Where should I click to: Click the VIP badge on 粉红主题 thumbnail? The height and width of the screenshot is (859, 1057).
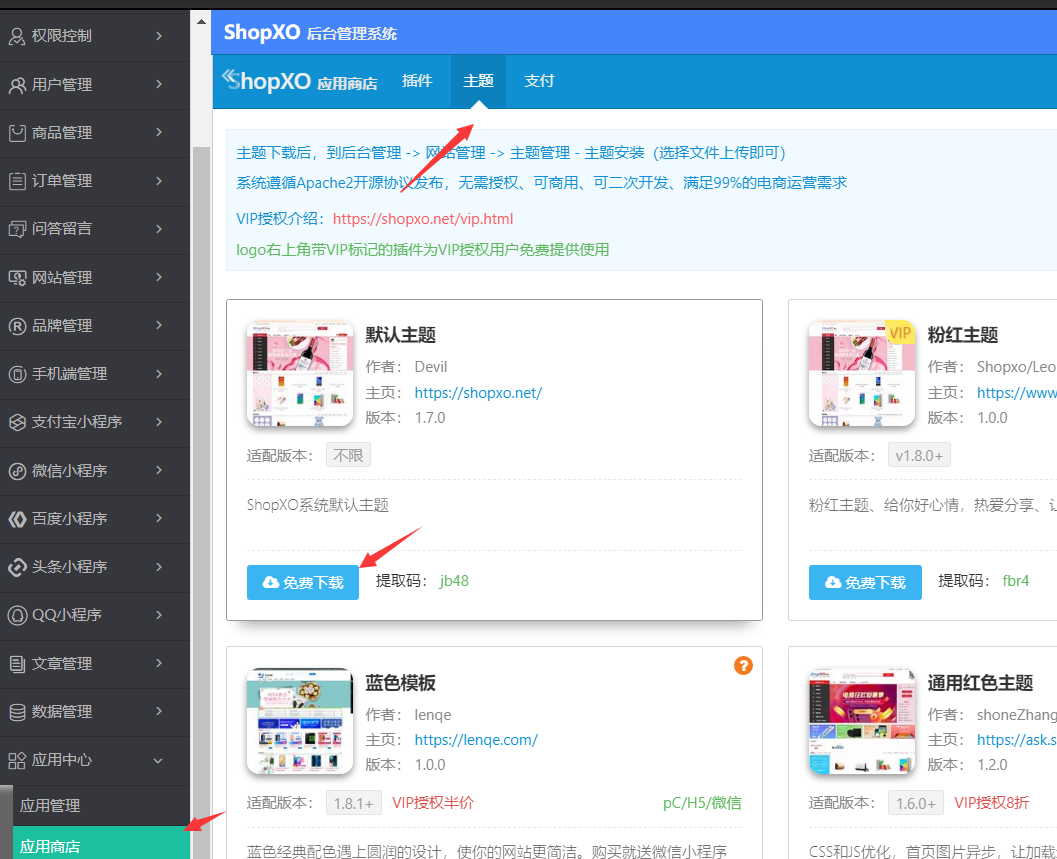tap(900, 332)
